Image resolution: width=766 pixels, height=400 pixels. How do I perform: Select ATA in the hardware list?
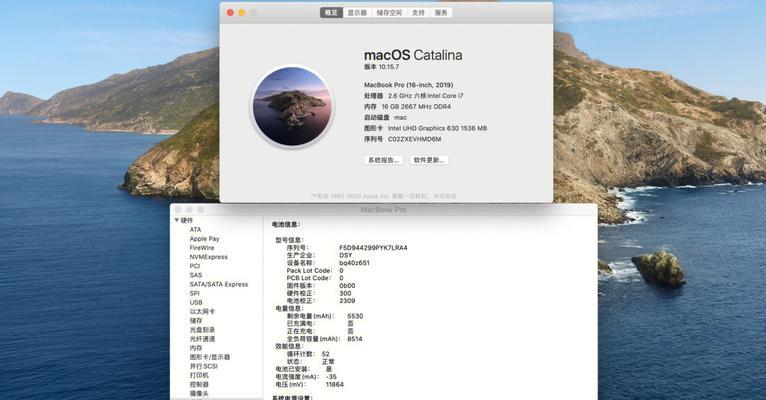tap(195, 230)
